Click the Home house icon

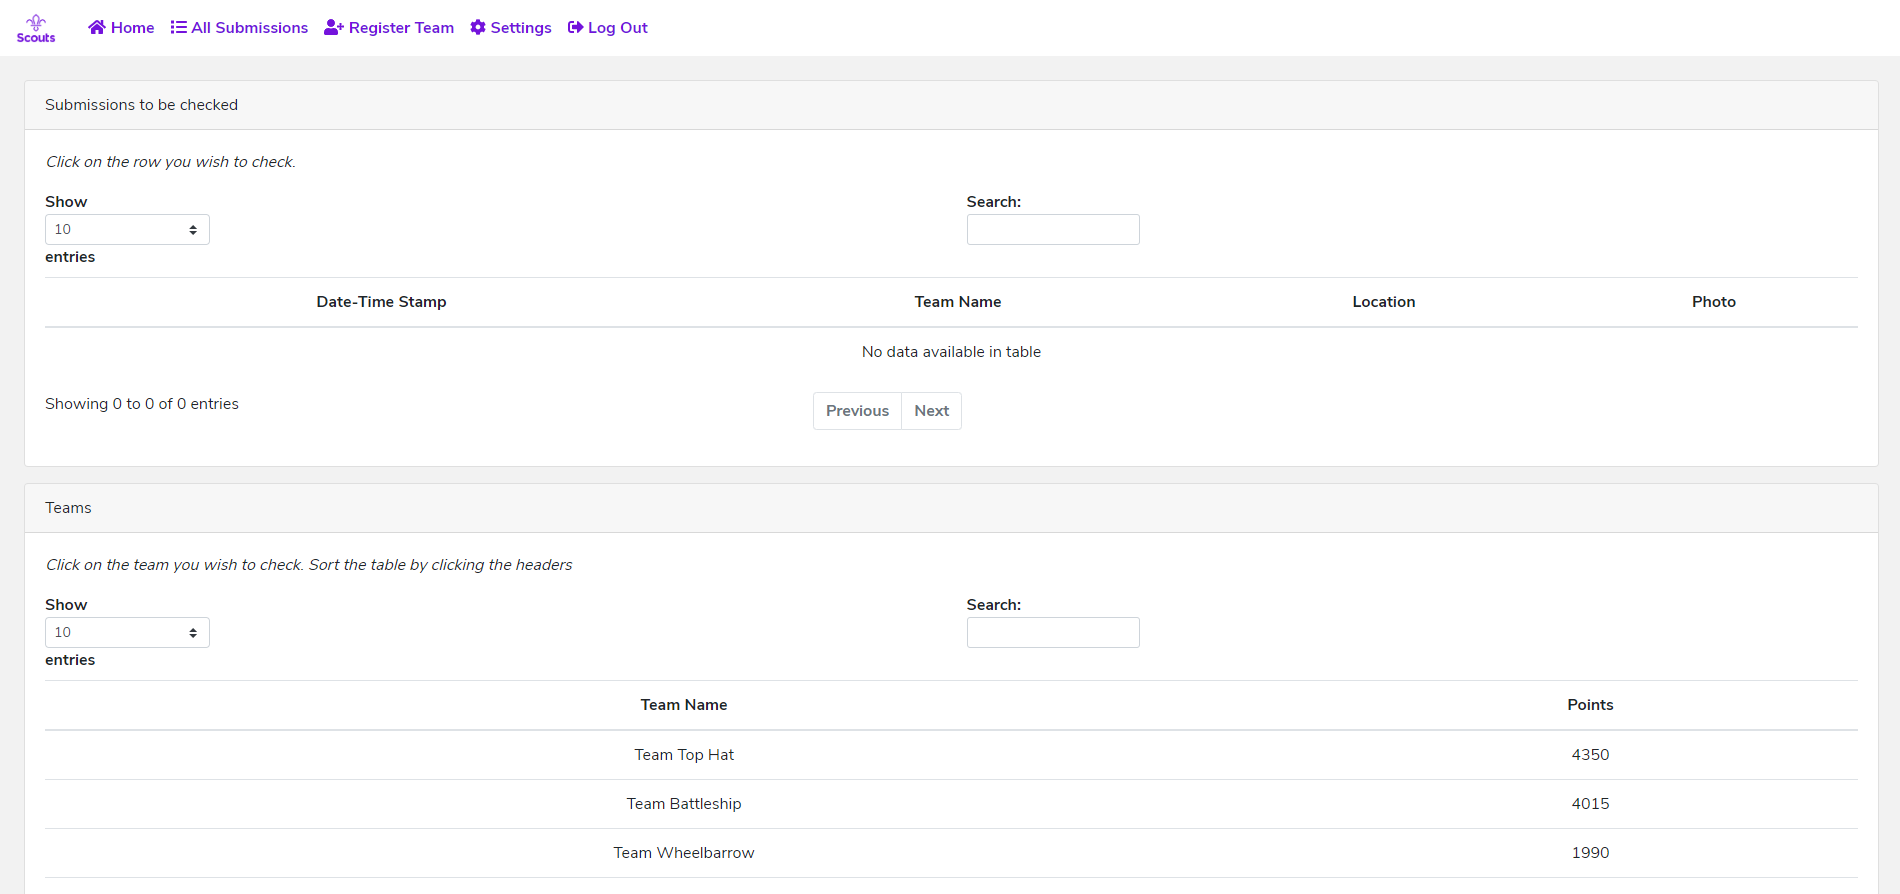(x=97, y=27)
